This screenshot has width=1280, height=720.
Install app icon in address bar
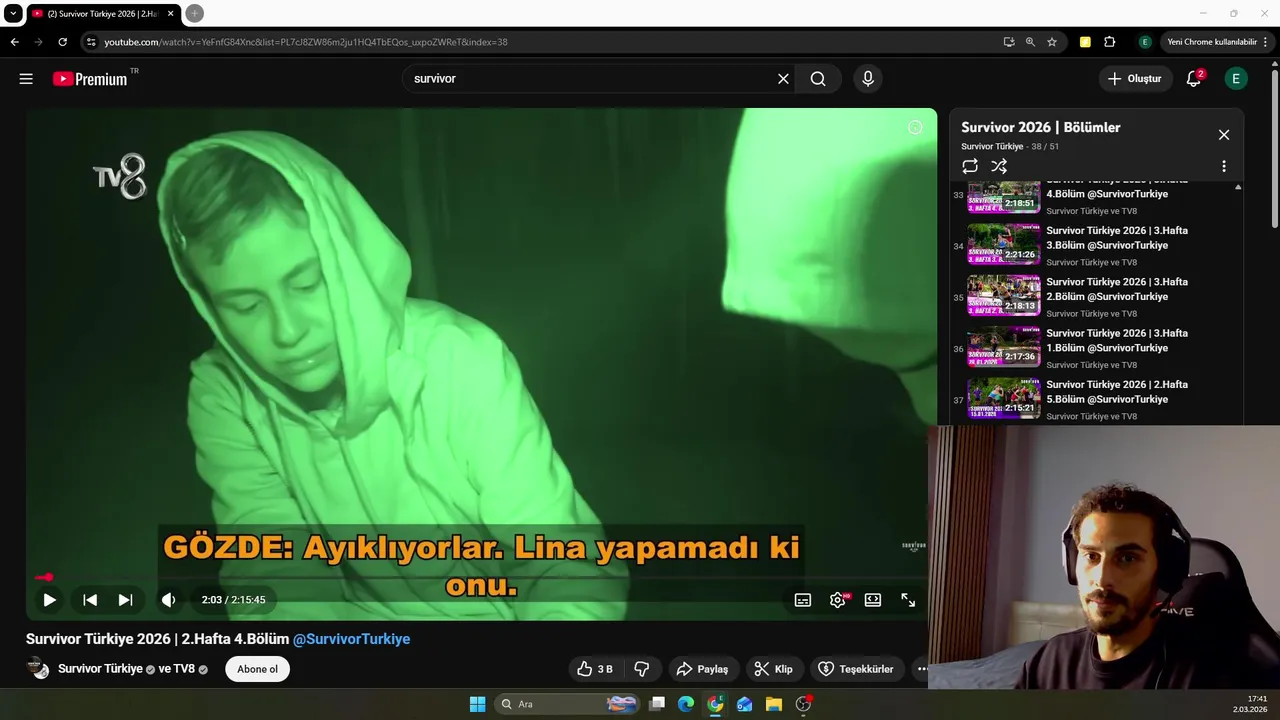[1009, 42]
